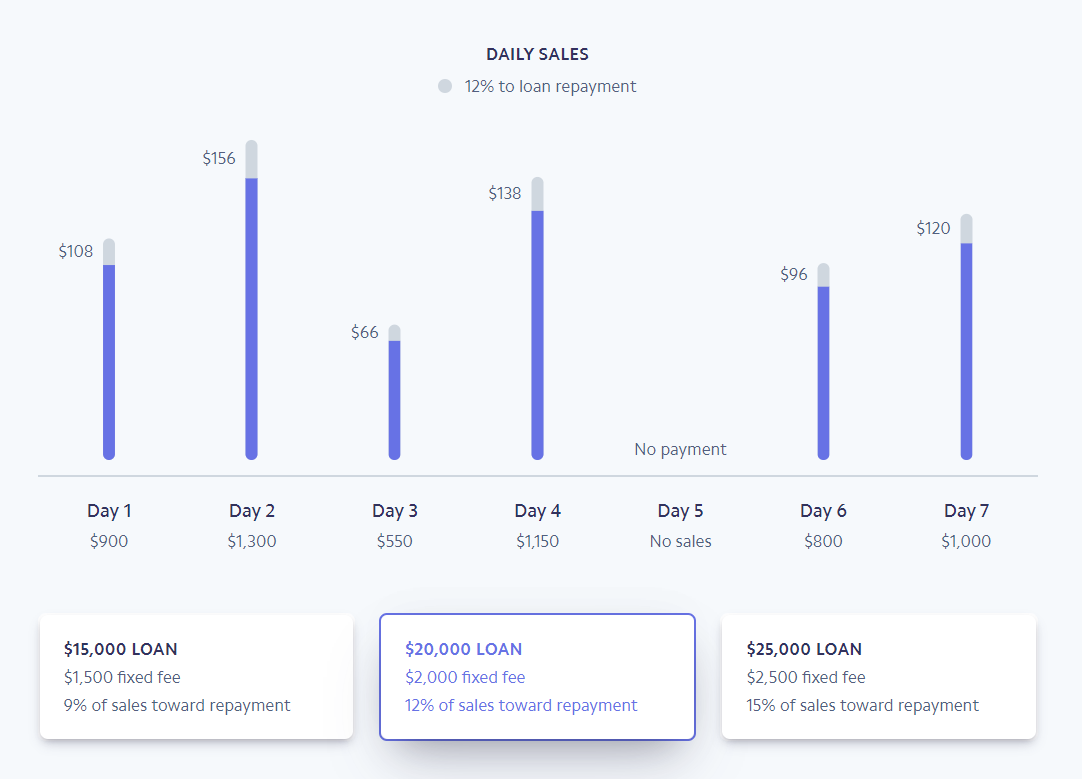Click the Day 1 sales bar
1082x779 pixels.
pyautogui.click(x=109, y=360)
